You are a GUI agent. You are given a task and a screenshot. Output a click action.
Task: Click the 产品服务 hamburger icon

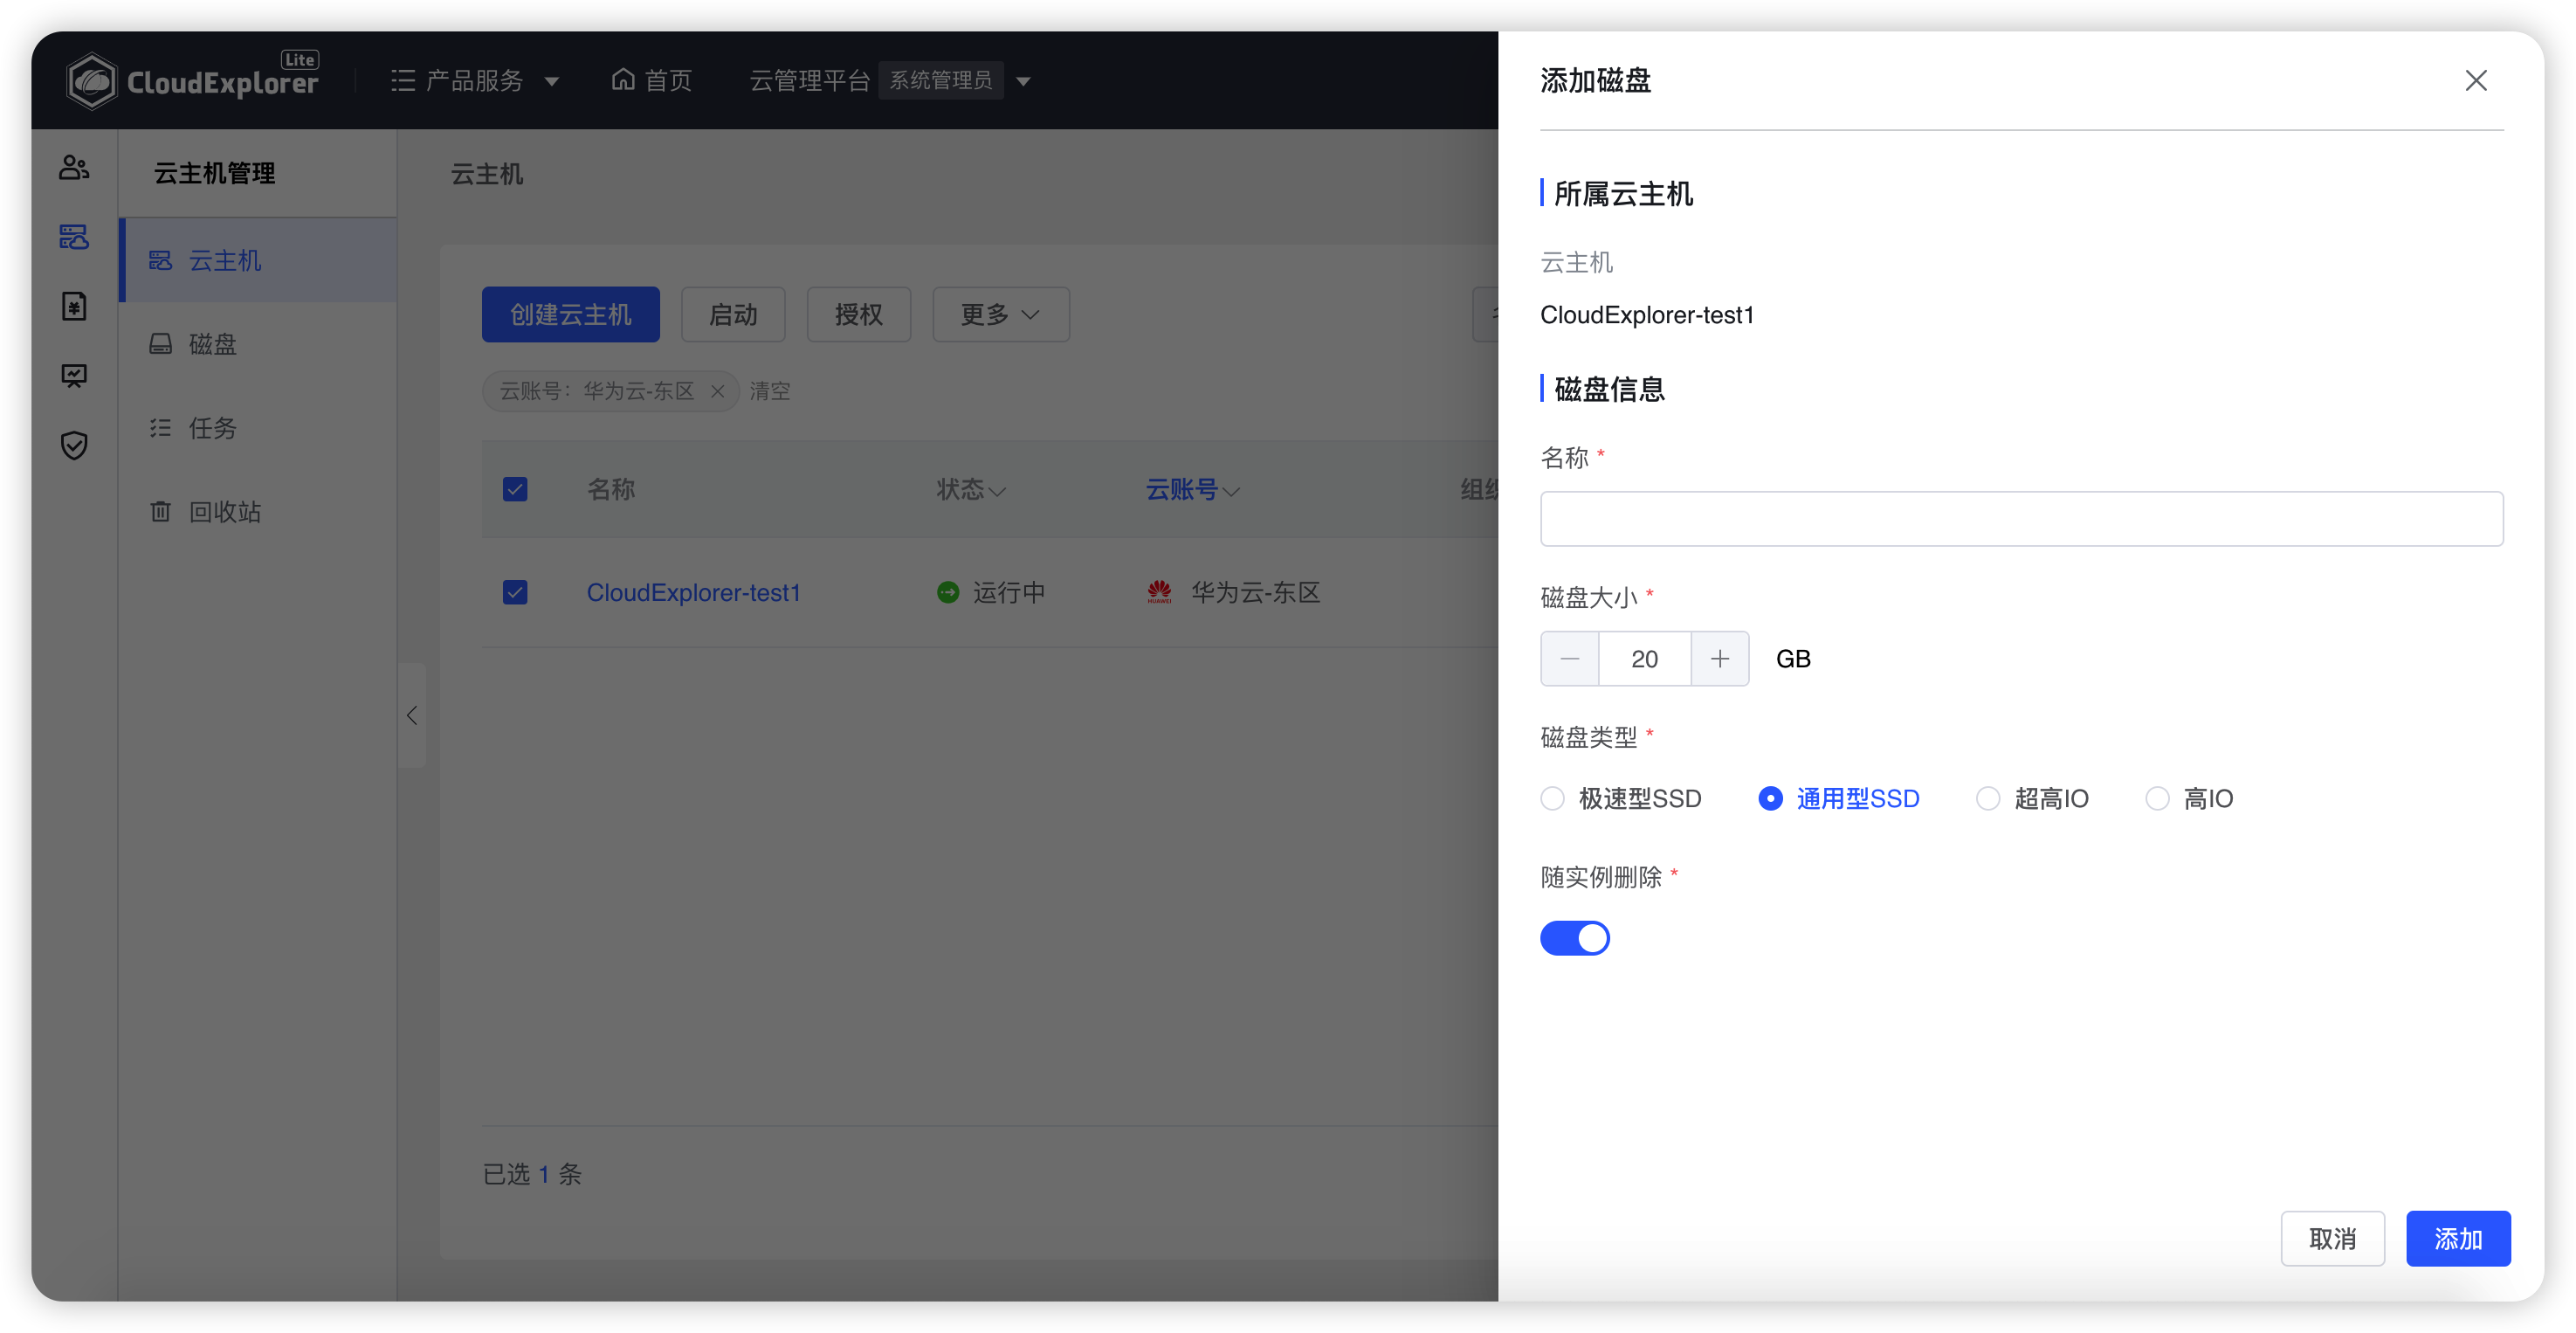(x=403, y=80)
